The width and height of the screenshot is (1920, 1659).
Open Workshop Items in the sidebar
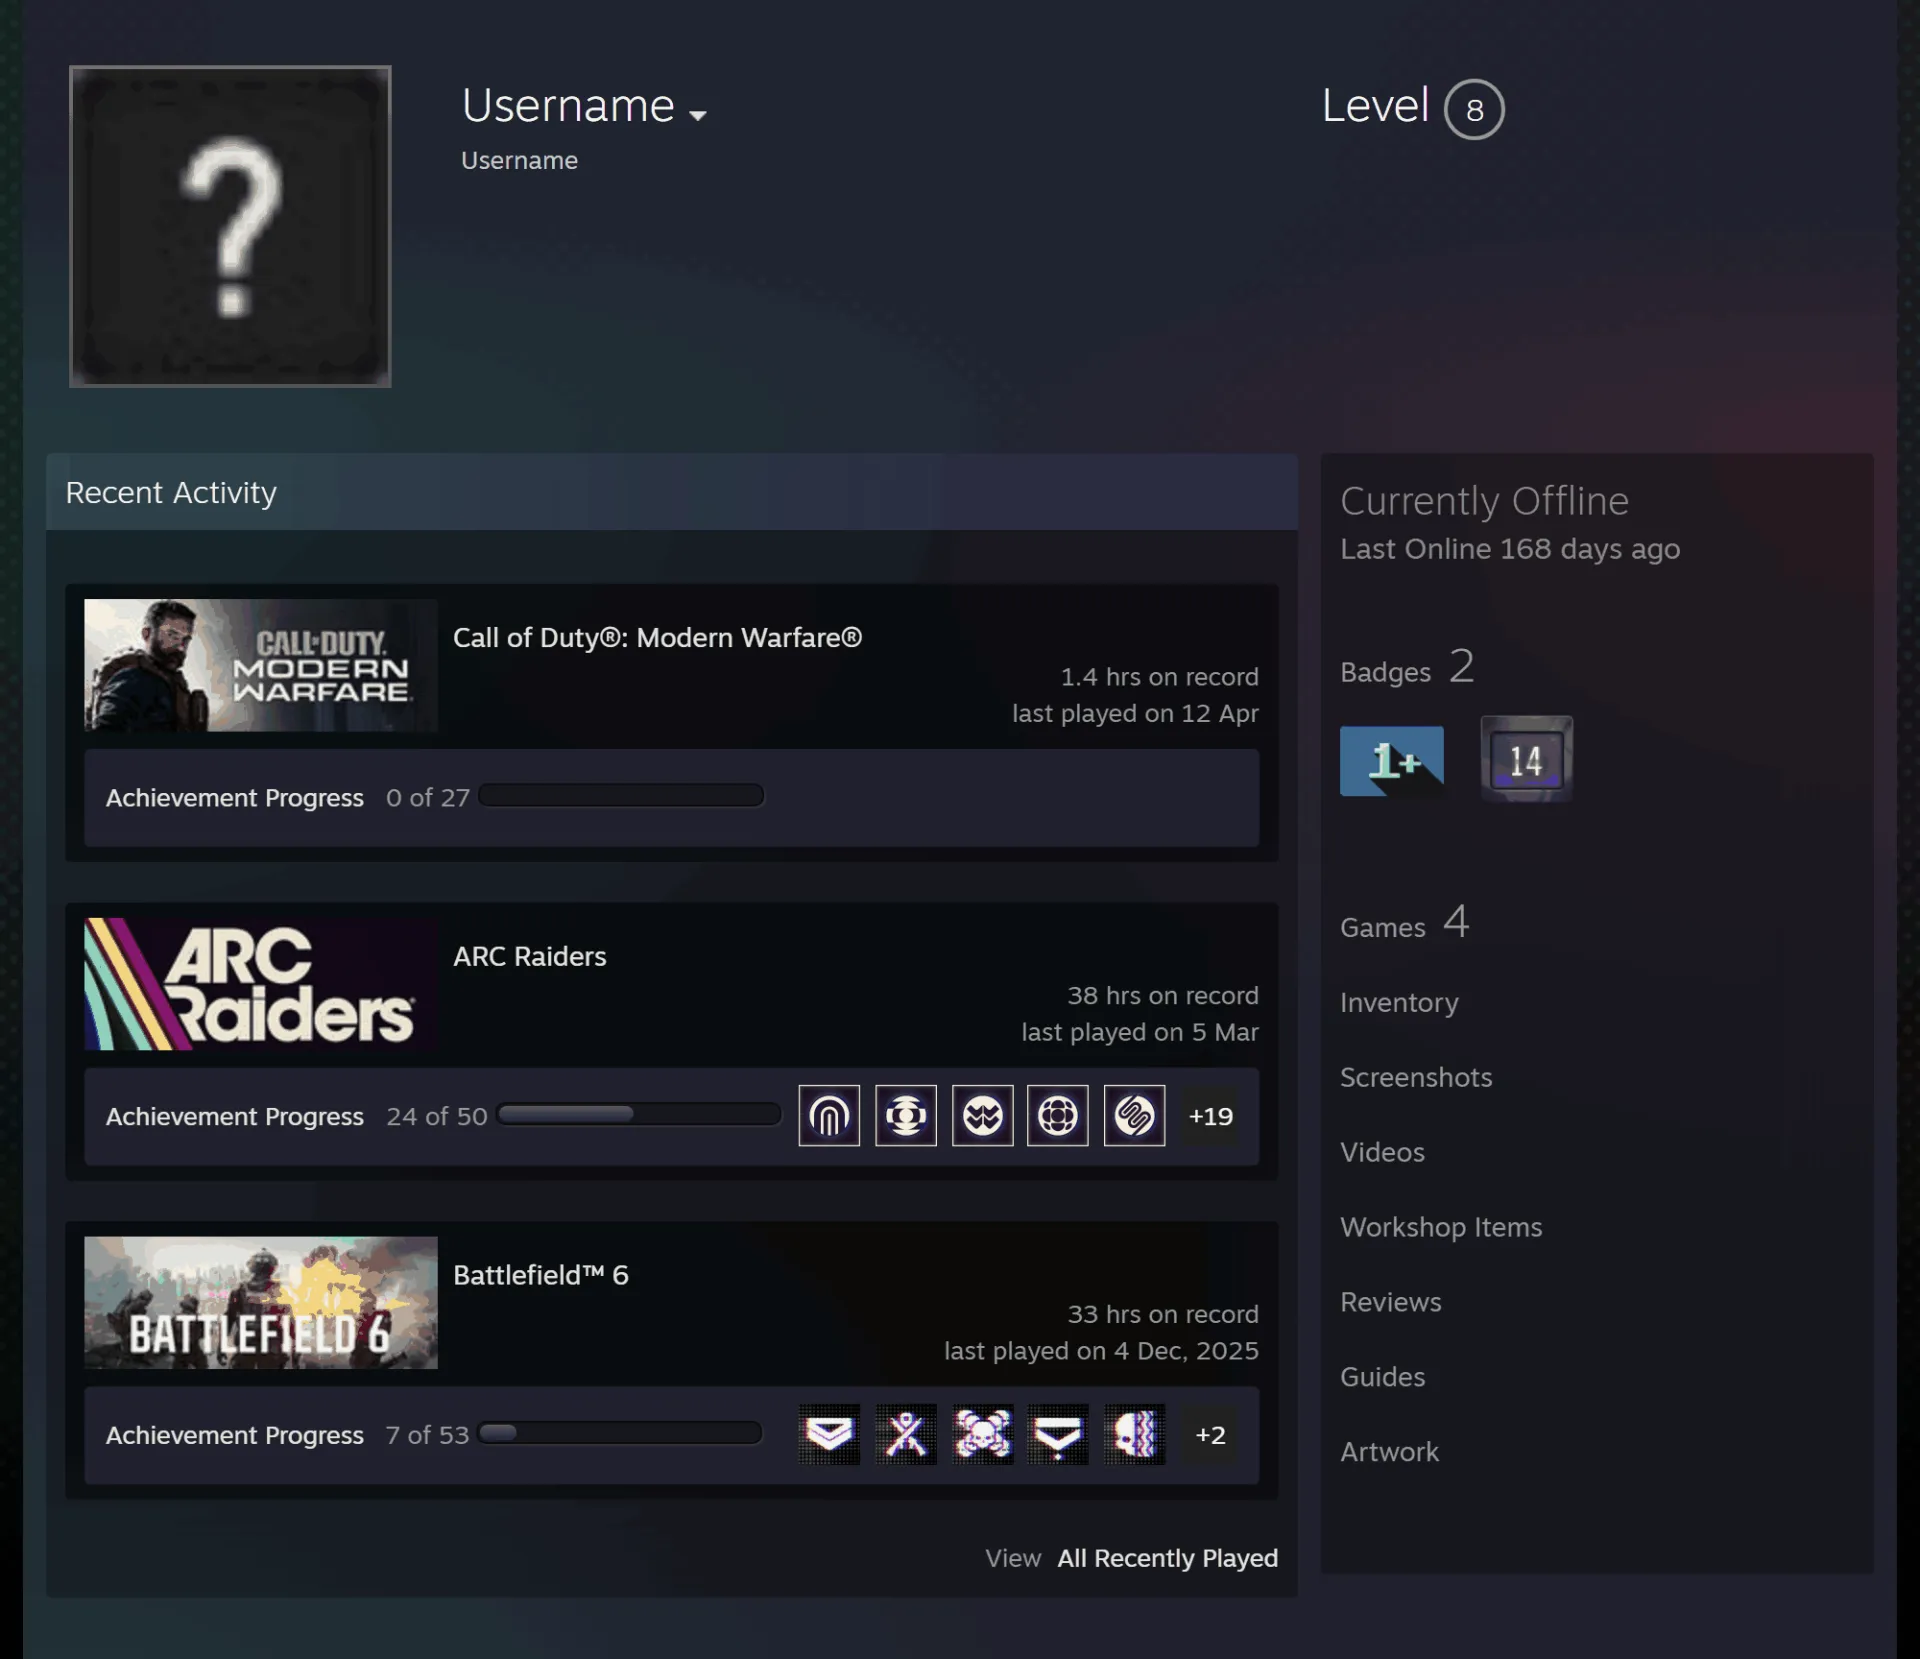tap(1441, 1227)
